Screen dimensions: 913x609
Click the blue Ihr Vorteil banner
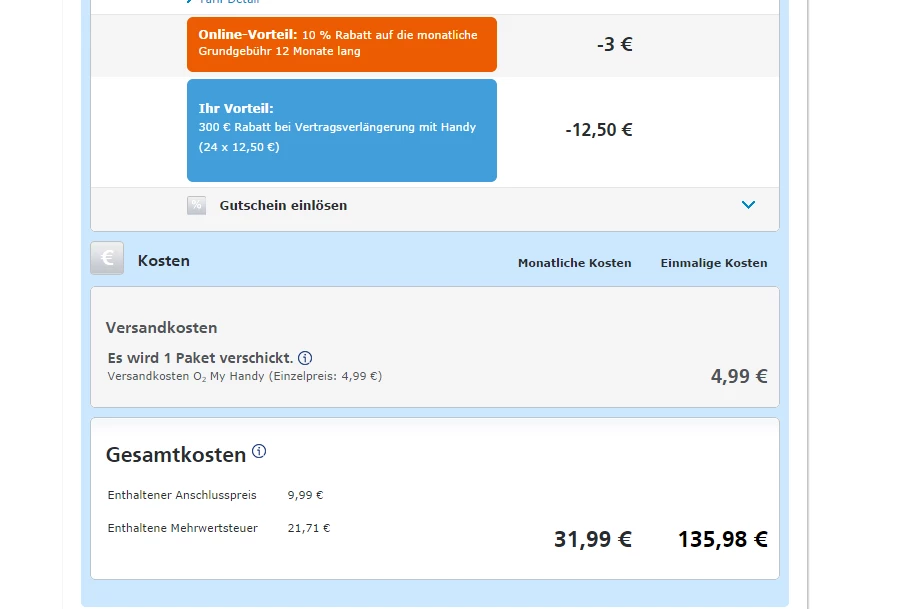coord(341,130)
